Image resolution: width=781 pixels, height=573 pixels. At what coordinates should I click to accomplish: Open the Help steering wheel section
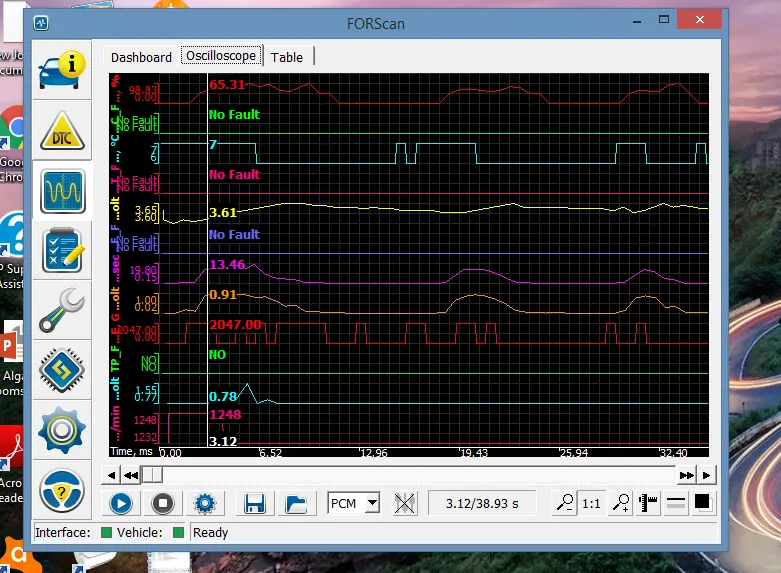(x=62, y=491)
